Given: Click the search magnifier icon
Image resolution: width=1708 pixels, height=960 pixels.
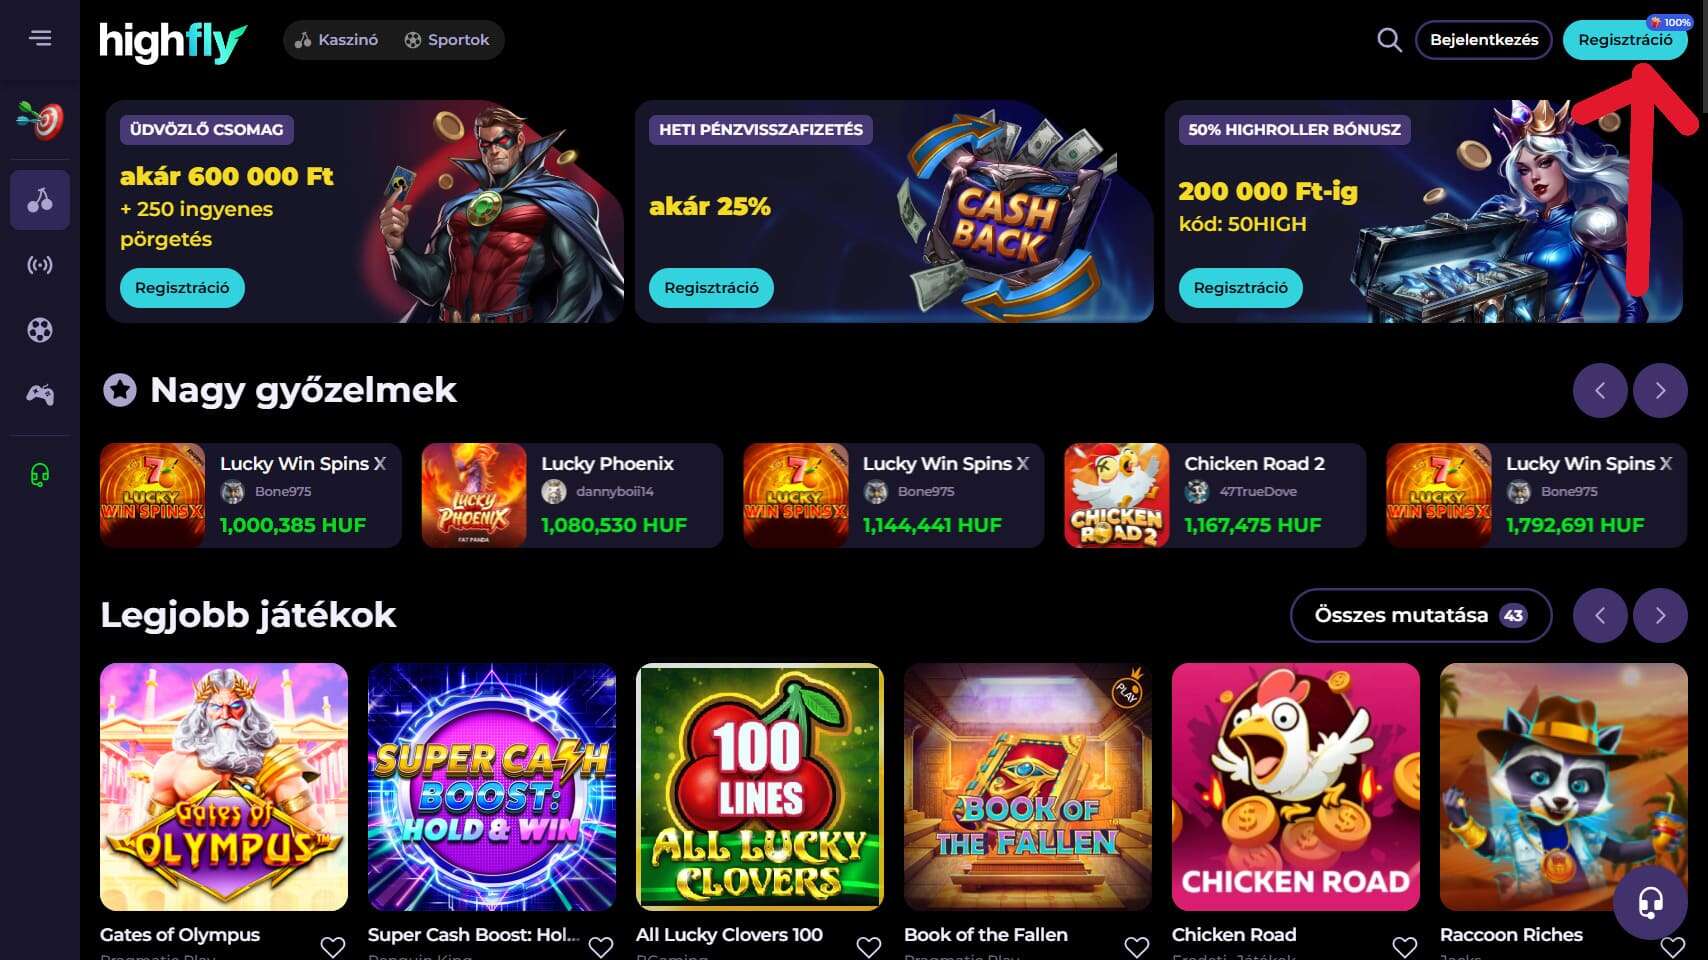Looking at the screenshot, I should click(x=1389, y=40).
